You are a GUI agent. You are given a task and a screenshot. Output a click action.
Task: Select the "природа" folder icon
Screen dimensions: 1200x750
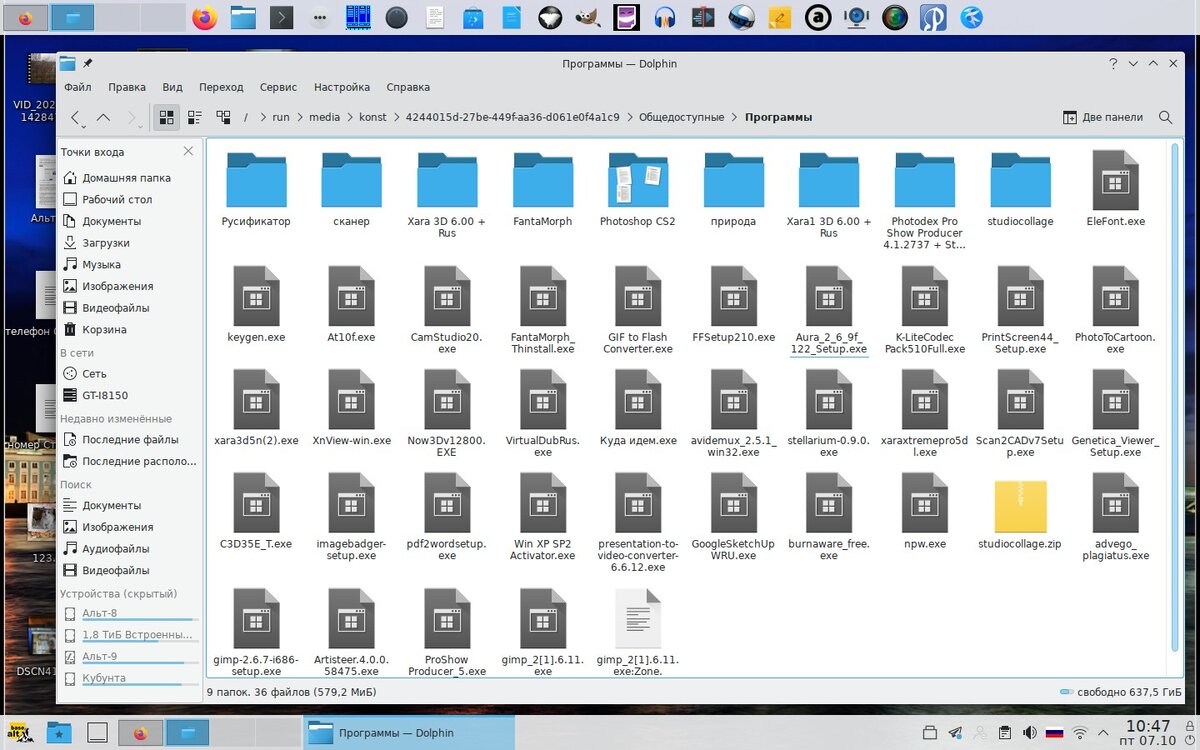[x=734, y=180]
